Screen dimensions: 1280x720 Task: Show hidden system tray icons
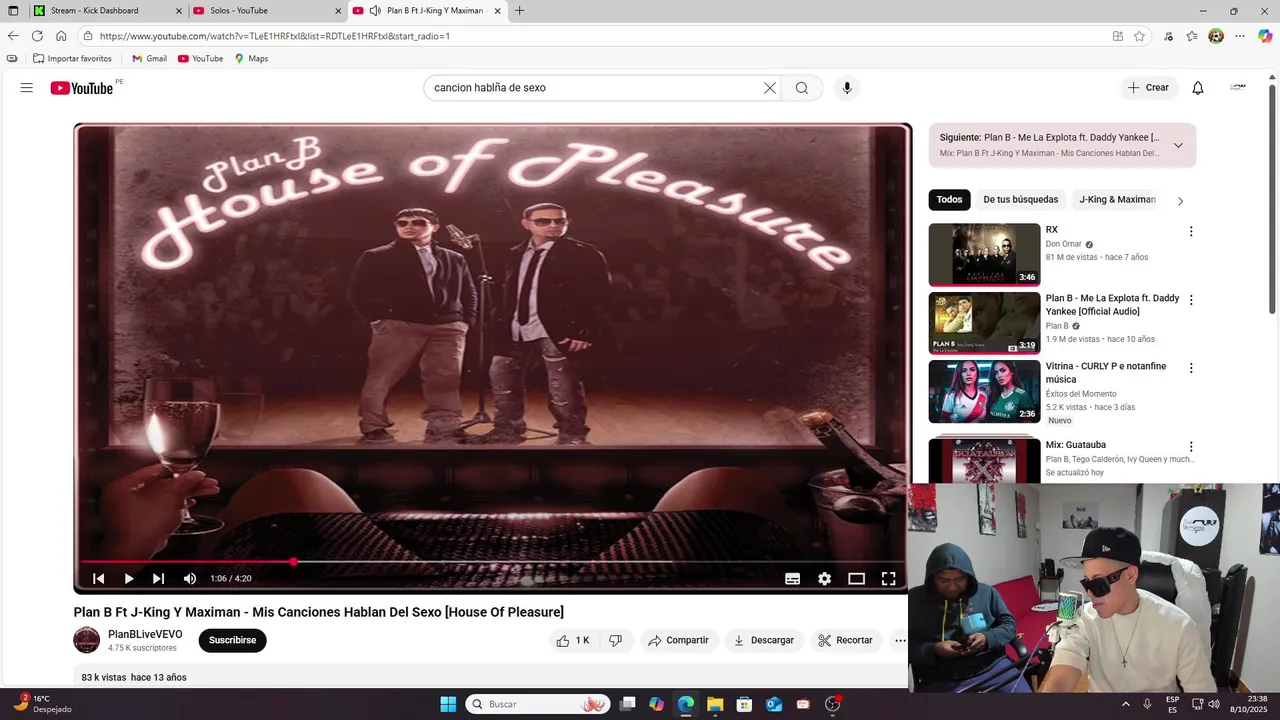point(1125,705)
